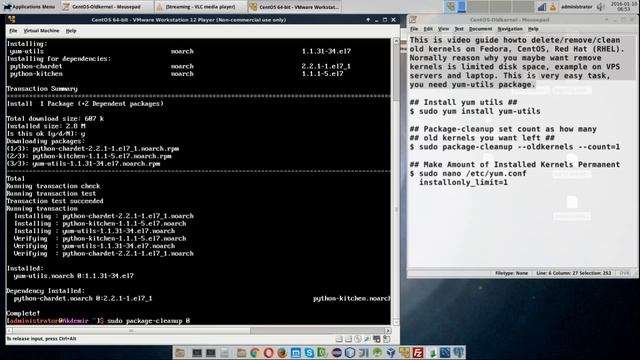Launch Firefox from the dock
640x360 pixels.
point(282,353)
